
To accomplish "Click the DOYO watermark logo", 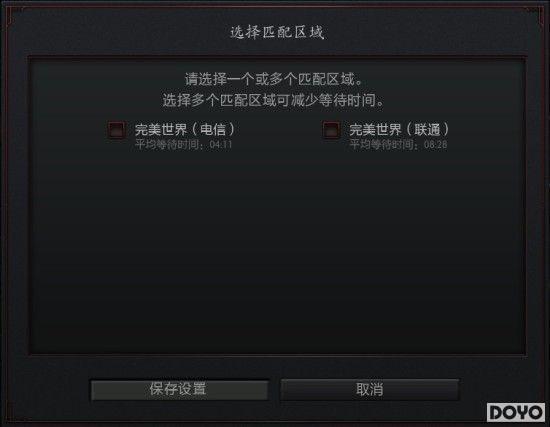I will pos(516,412).
